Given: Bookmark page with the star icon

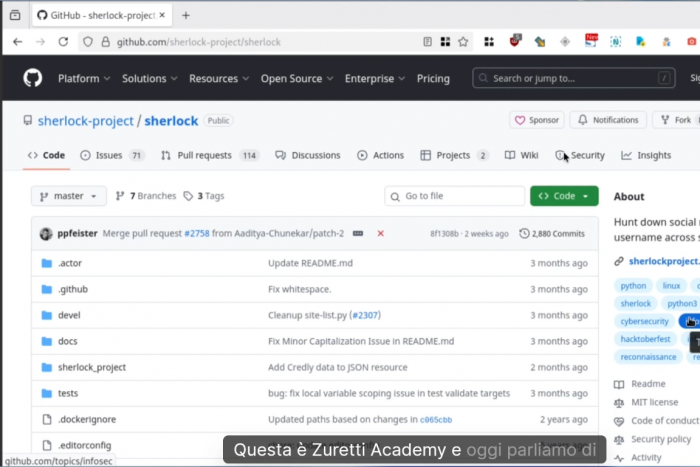Looking at the screenshot, I should pos(463,42).
